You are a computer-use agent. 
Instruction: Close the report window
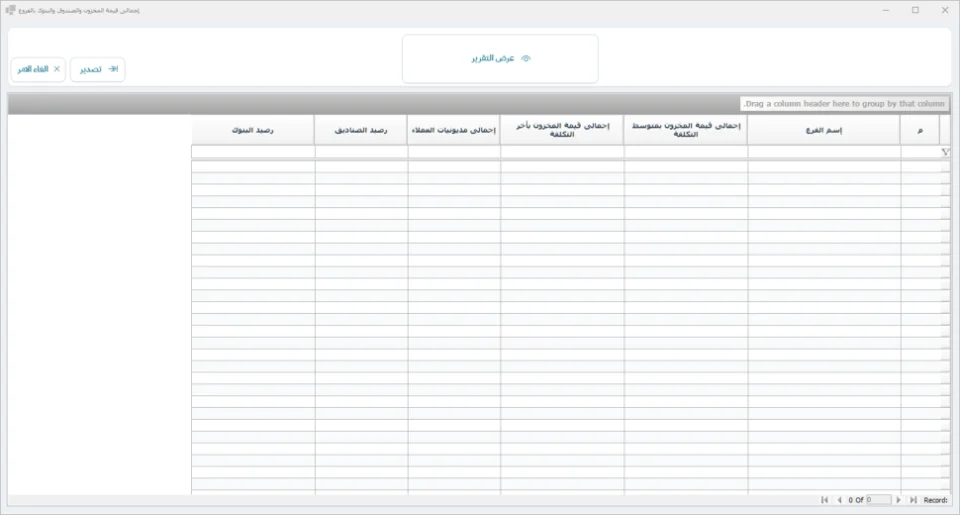click(945, 10)
